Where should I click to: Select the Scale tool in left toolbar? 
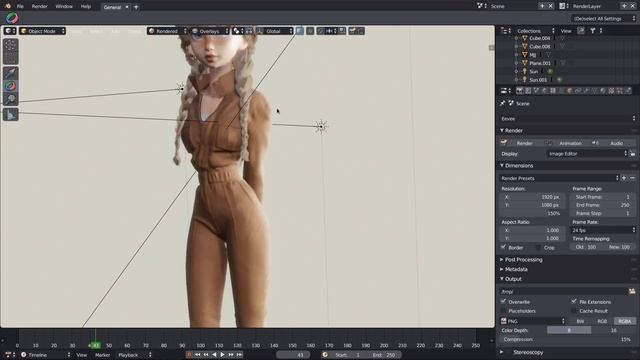(x=11, y=99)
